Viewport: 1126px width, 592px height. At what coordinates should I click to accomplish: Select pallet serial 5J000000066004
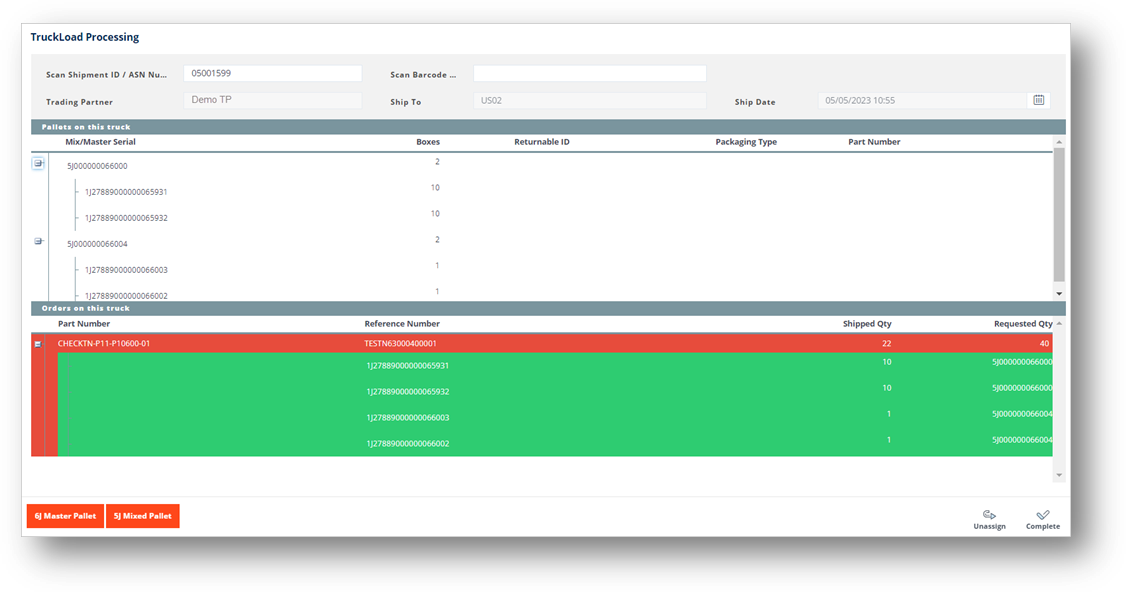click(95, 243)
